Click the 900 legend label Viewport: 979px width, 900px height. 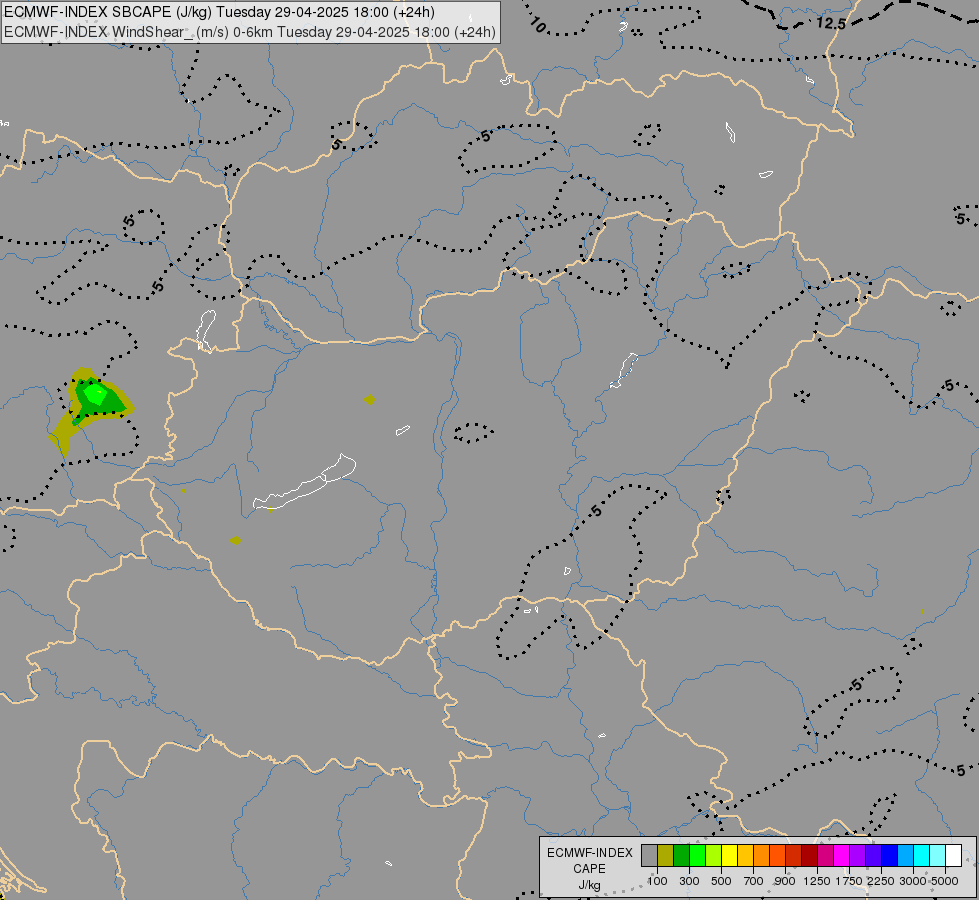[785, 881]
